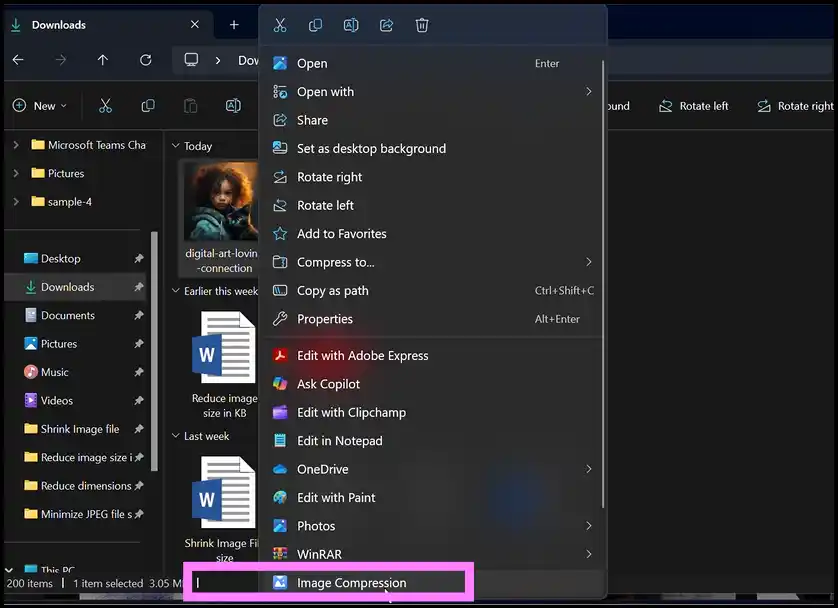Image resolution: width=838 pixels, height=608 pixels.
Task: Choose Edit with Paint
Action: (x=433, y=497)
